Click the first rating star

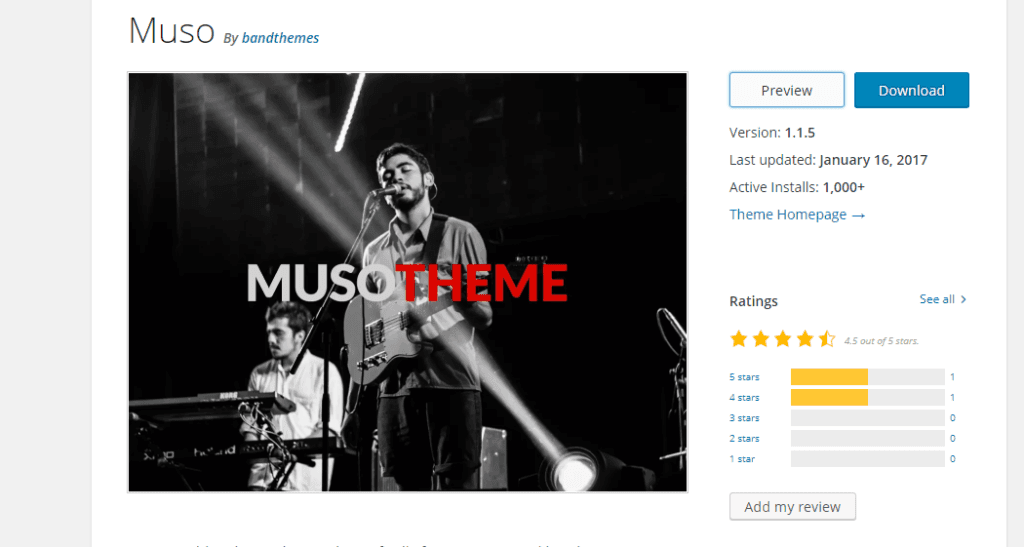pos(739,339)
